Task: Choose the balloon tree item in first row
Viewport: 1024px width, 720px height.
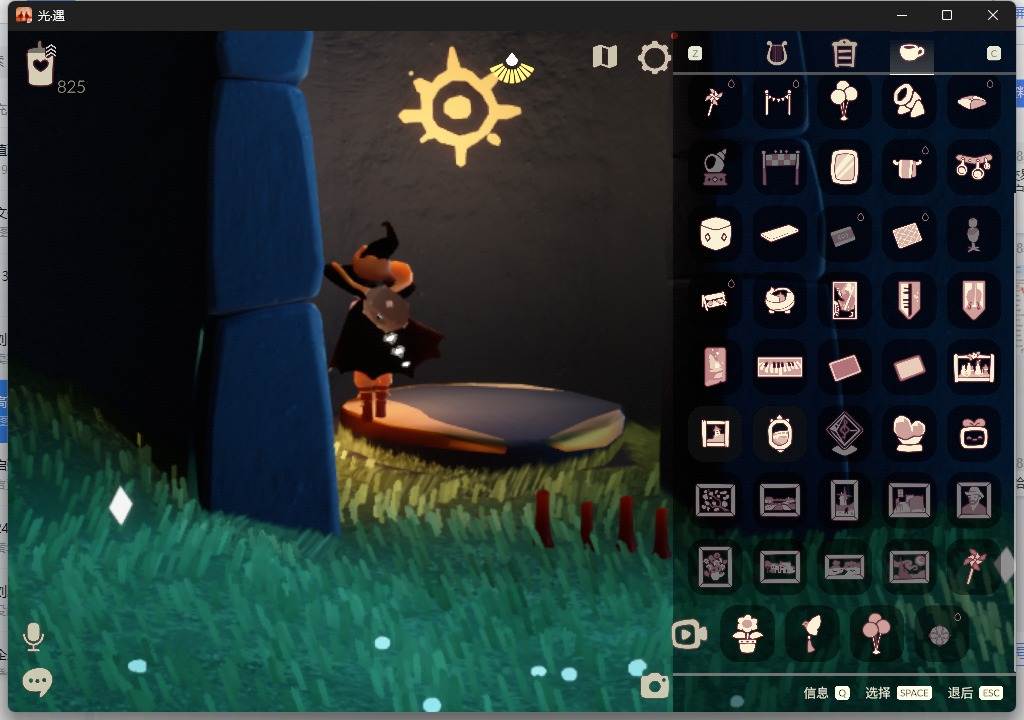Action: [844, 100]
